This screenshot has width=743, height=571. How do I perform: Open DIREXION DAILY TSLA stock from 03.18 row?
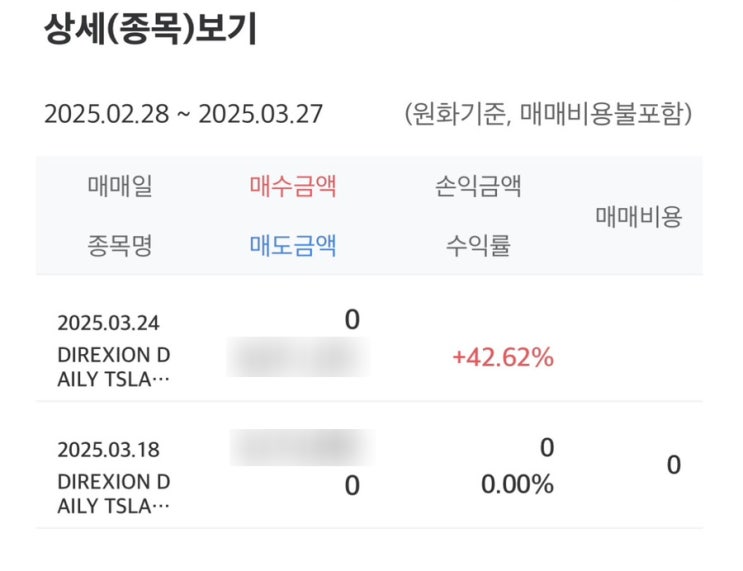107,493
